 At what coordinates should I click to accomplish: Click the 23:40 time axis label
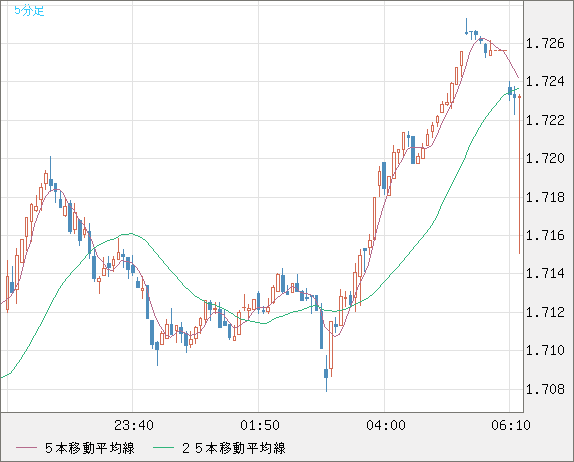pos(134,425)
